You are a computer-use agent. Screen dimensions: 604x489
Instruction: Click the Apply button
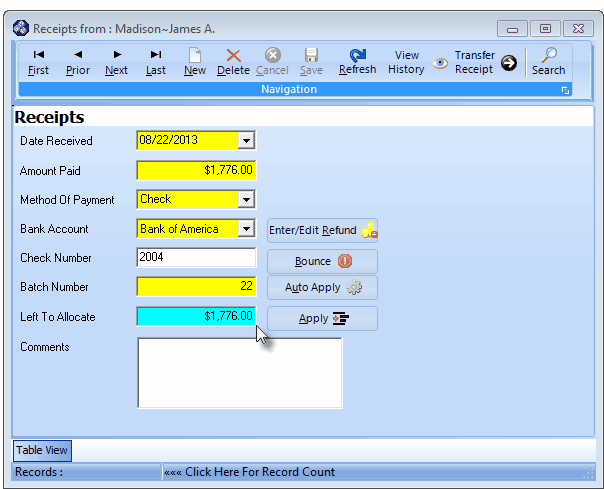tap(322, 319)
